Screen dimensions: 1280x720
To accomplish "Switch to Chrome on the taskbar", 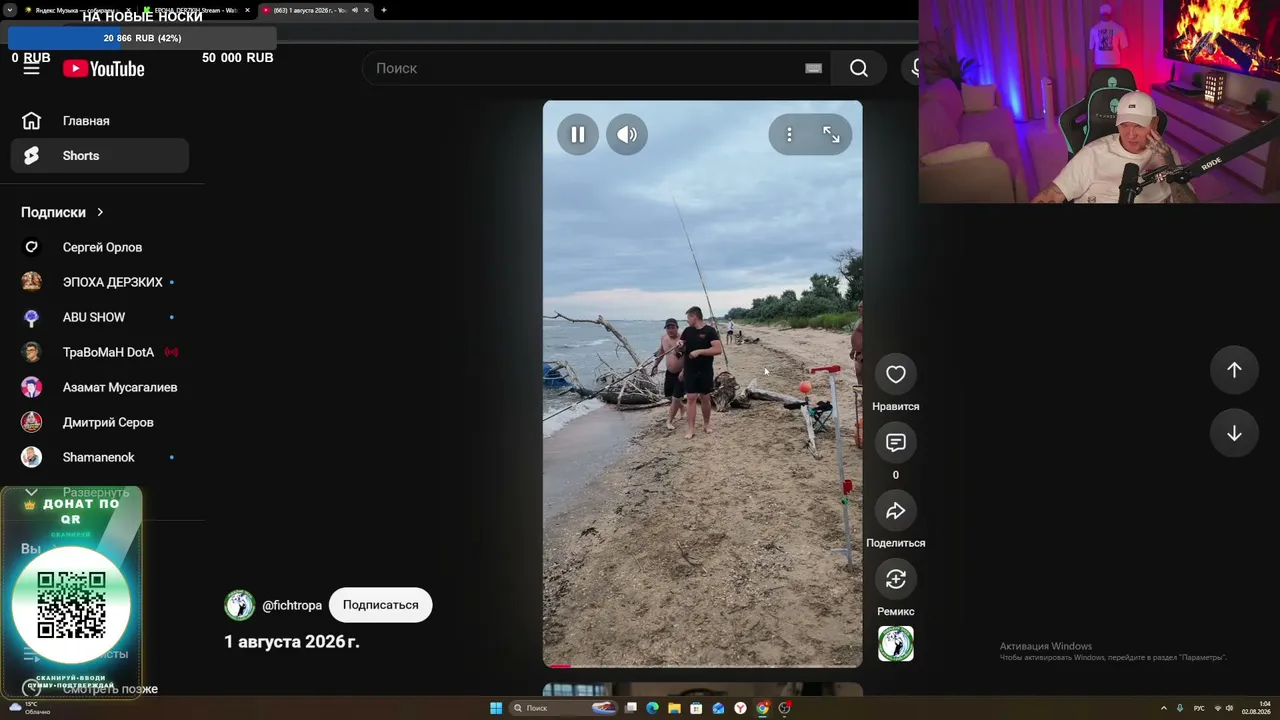I will pyautogui.click(x=762, y=708).
